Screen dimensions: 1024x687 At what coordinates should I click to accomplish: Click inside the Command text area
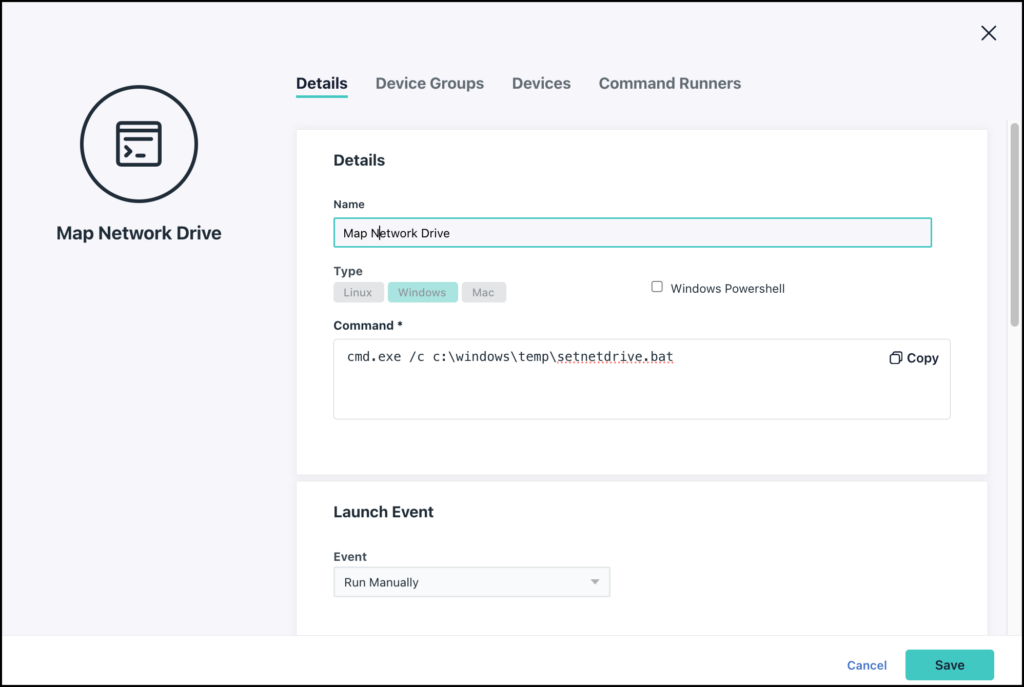tap(641, 379)
